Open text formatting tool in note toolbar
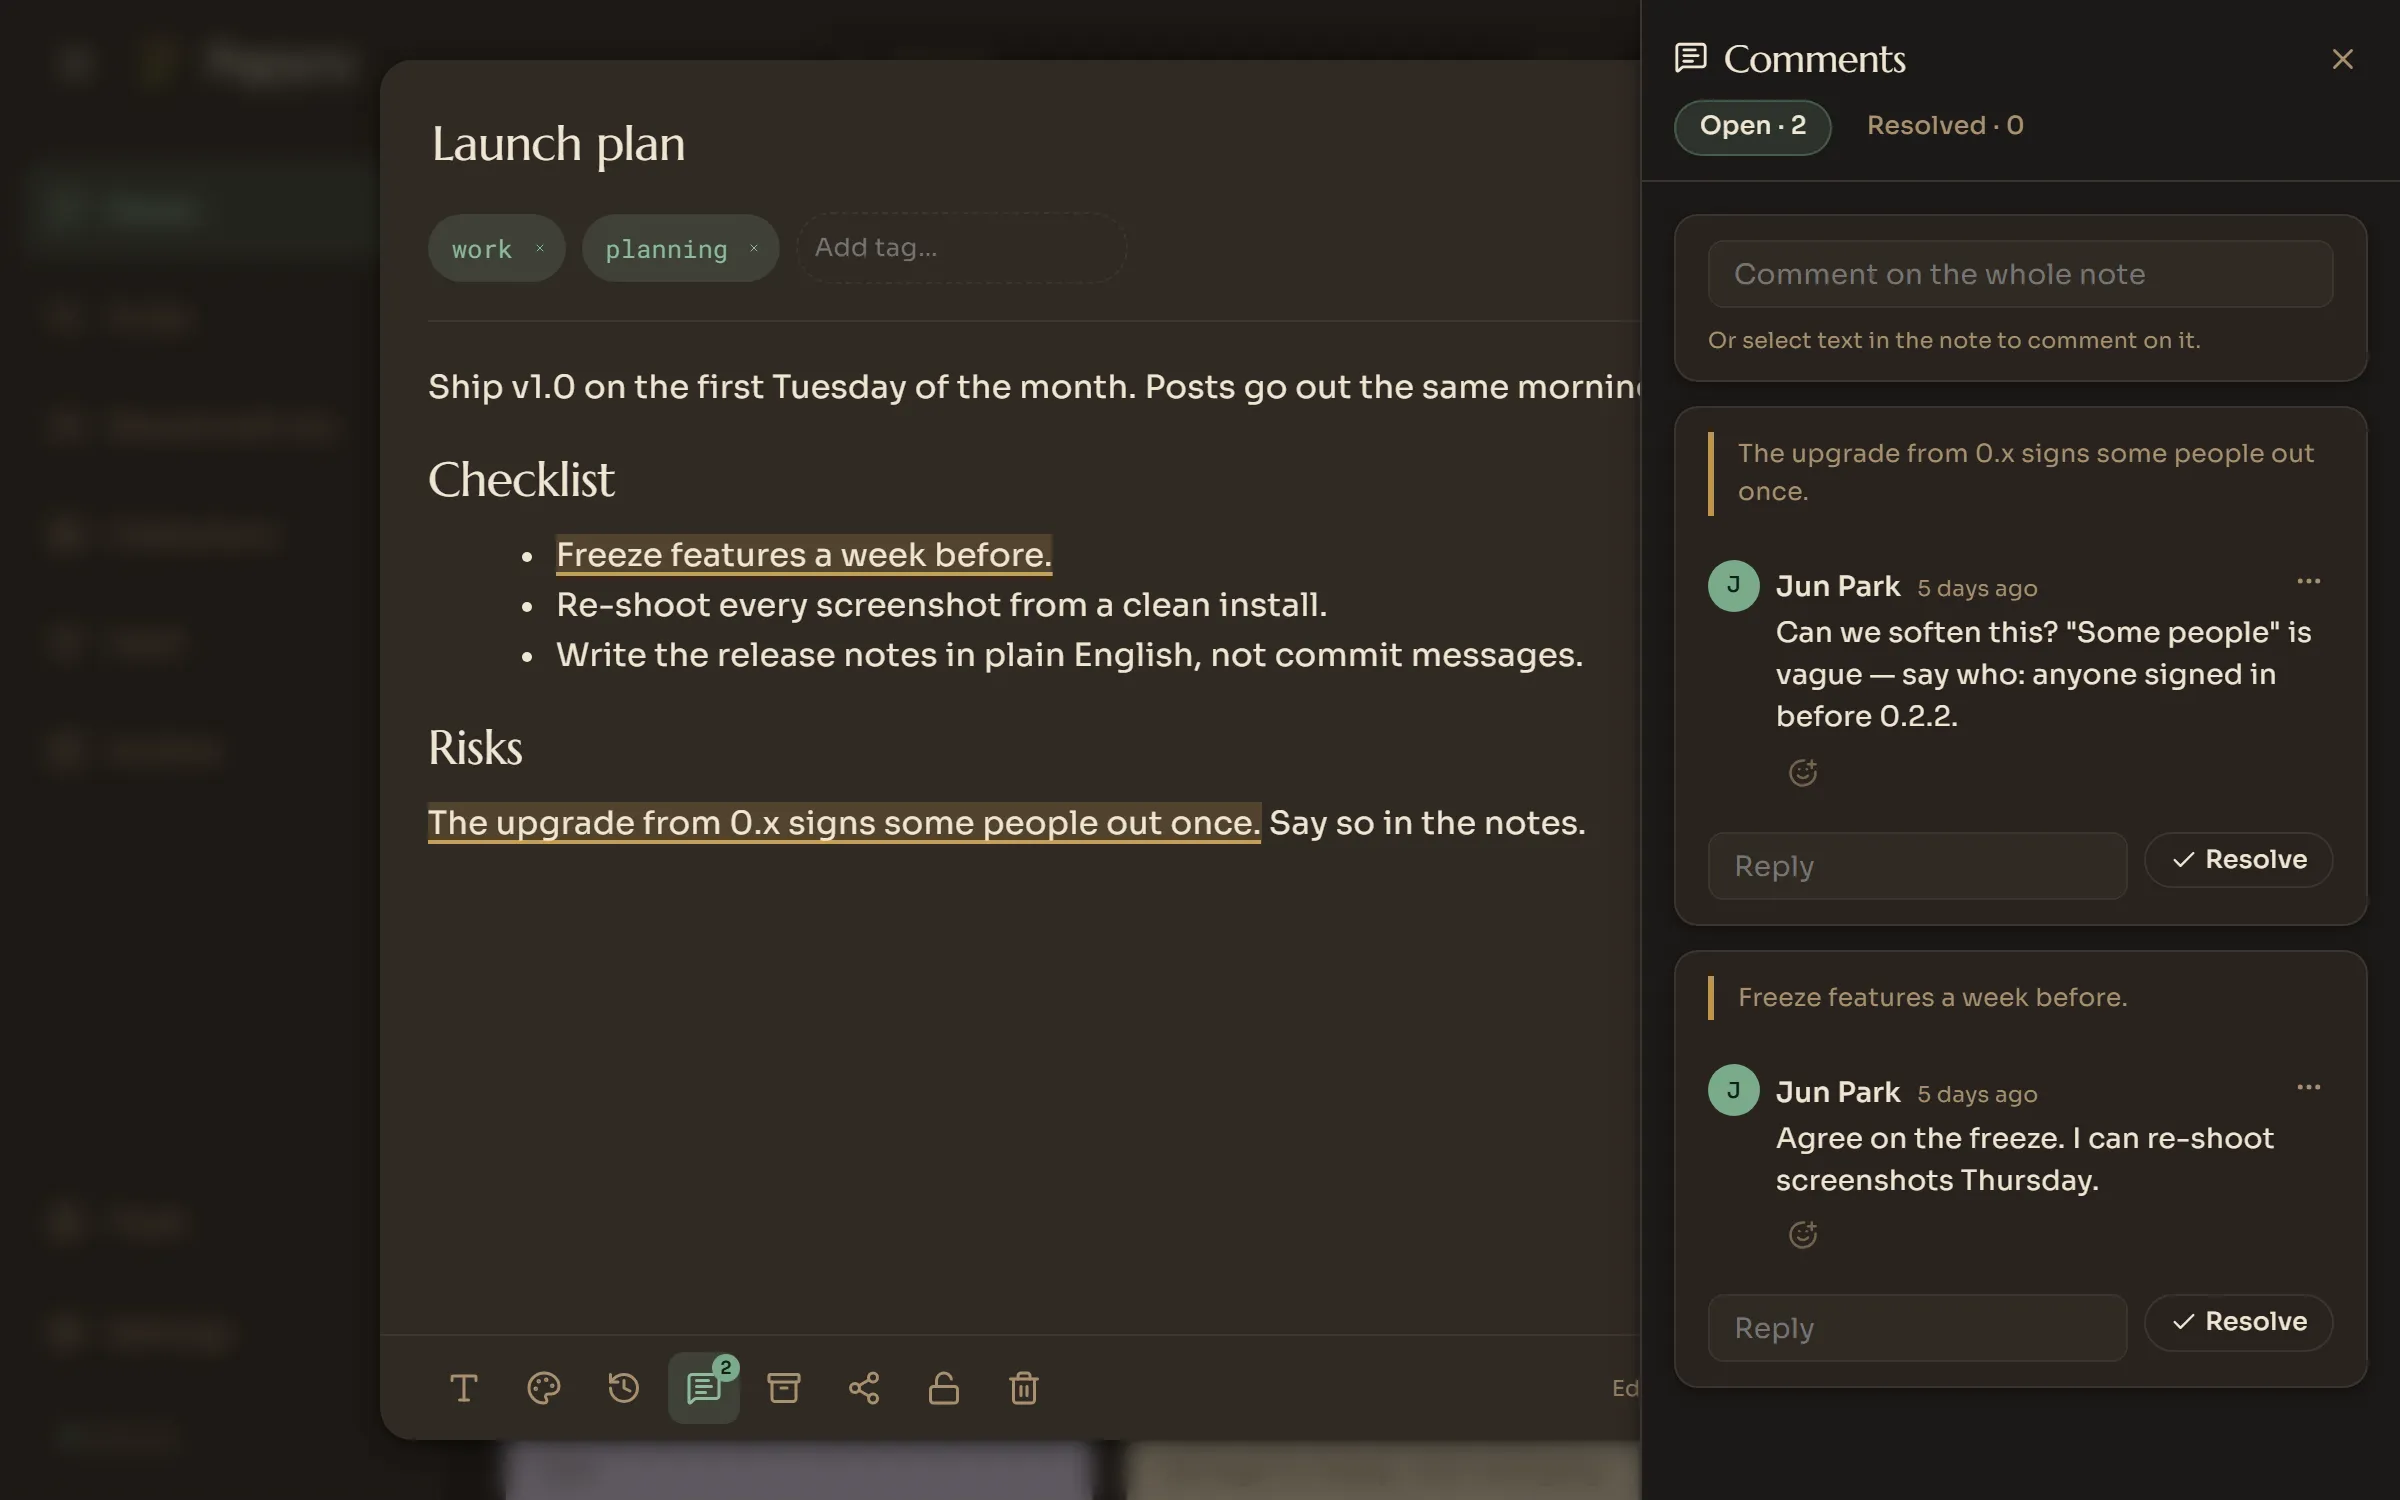 tap(463, 1387)
